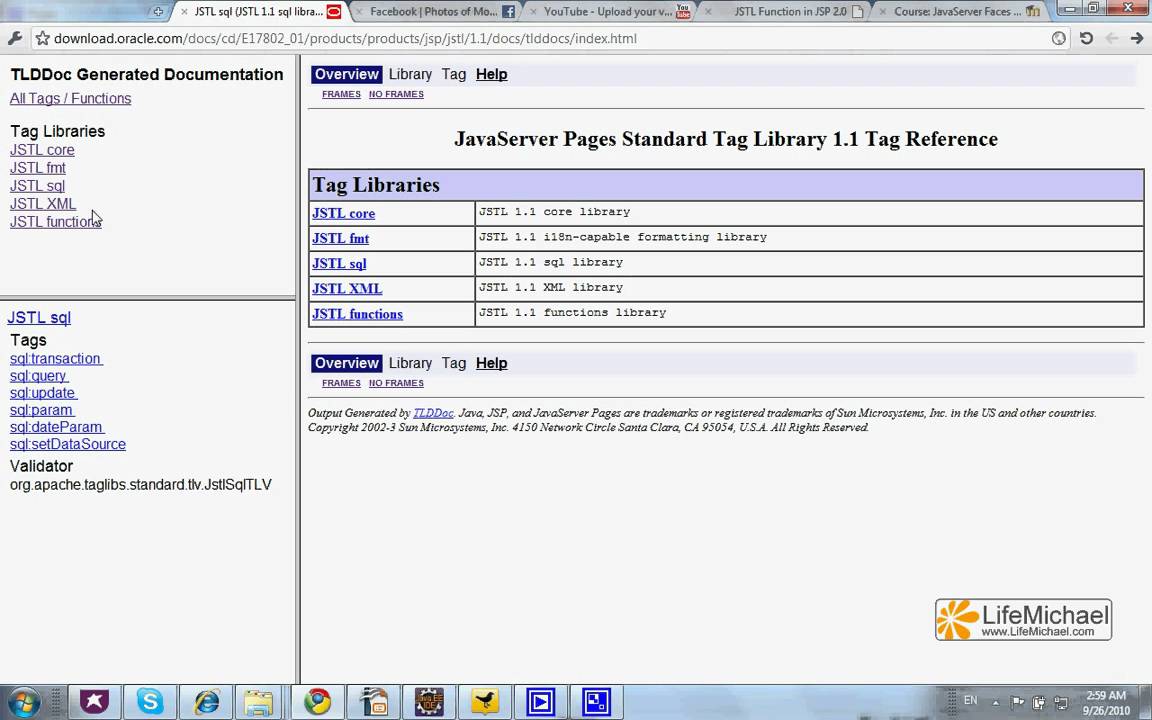Open the sql:setDataSource tag link
The width and height of the screenshot is (1152, 720).
click(68, 444)
